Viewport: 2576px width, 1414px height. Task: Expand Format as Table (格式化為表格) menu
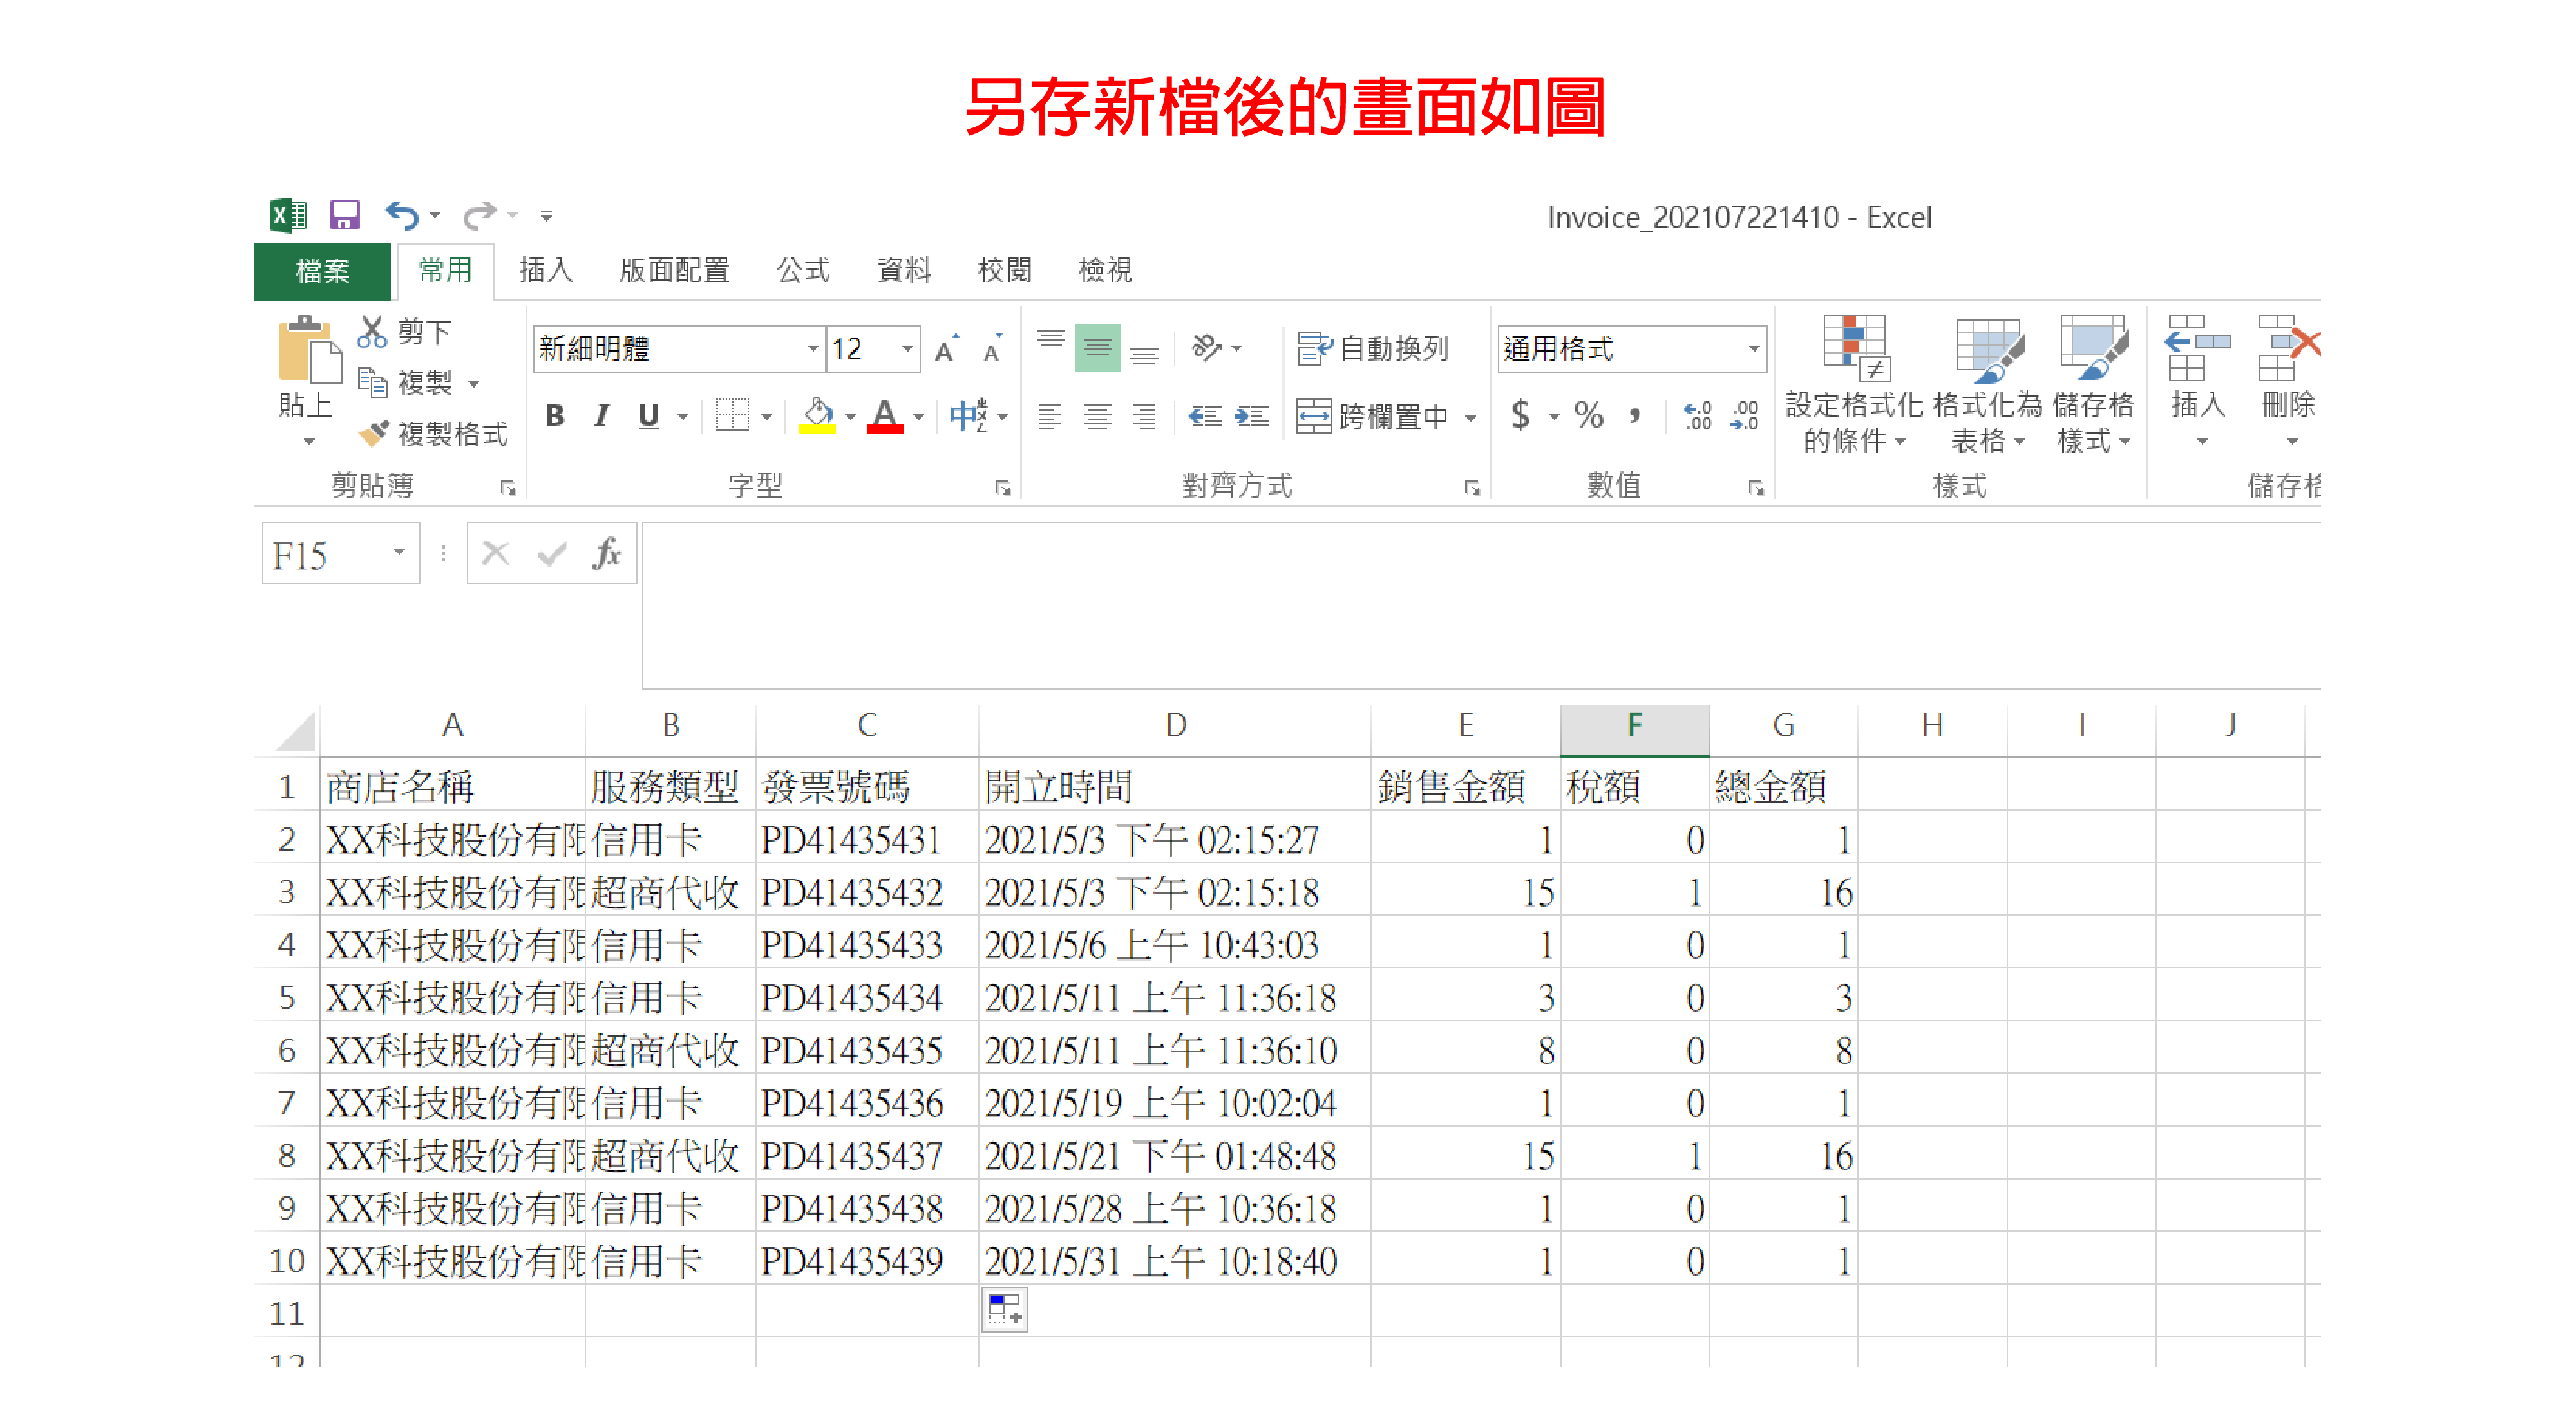[1988, 384]
